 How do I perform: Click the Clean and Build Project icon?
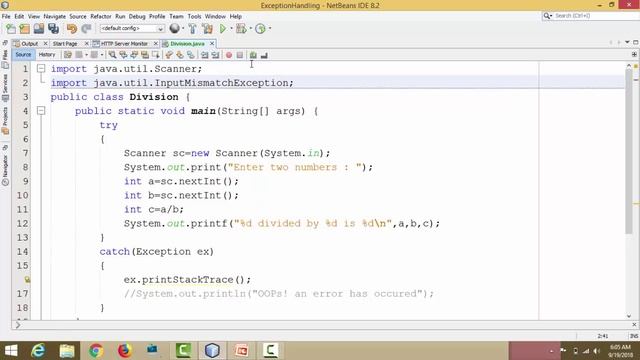[x=207, y=29]
